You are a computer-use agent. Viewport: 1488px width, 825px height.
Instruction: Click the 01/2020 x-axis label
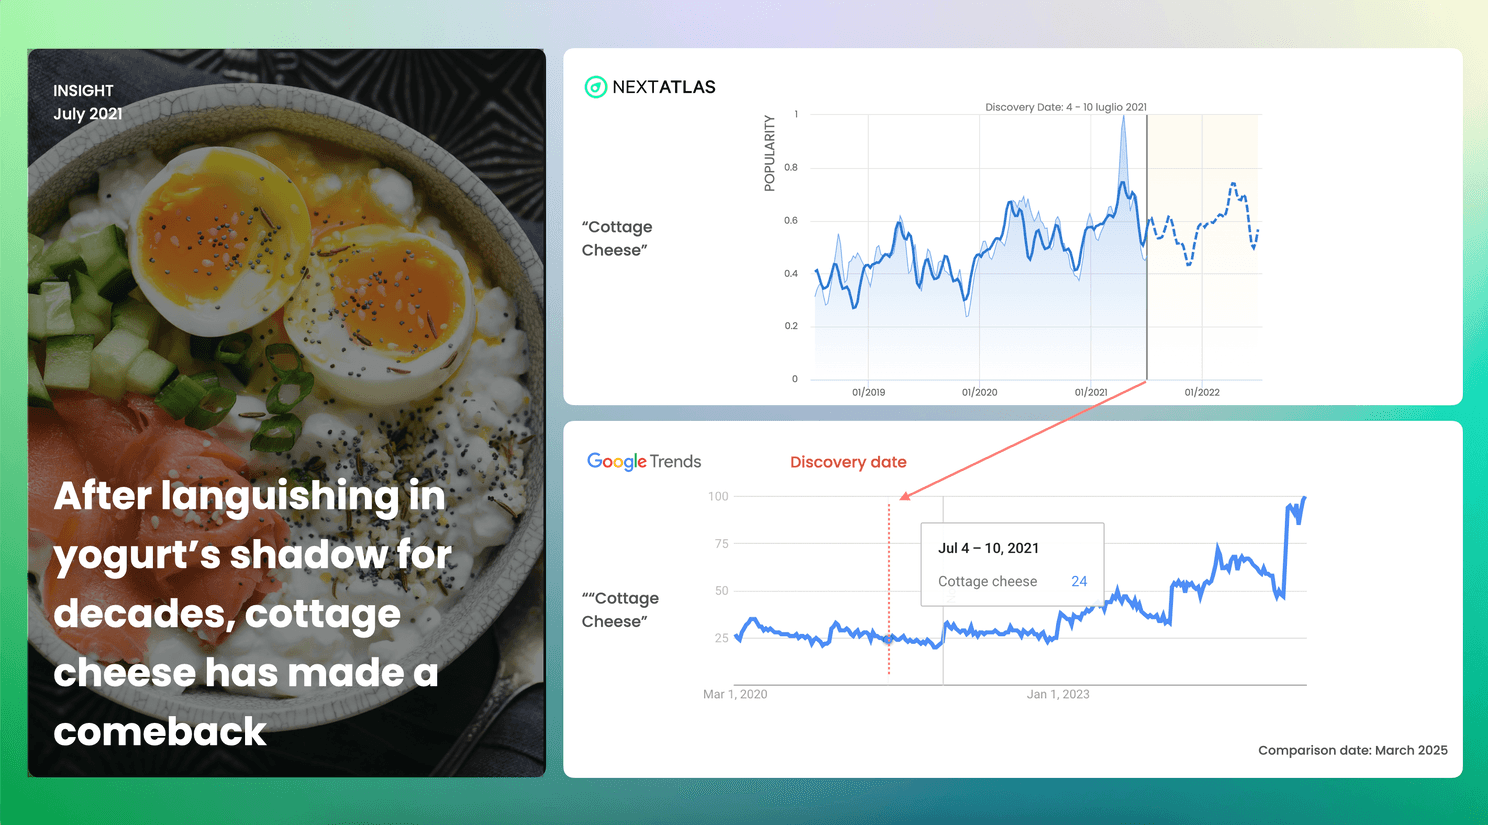pyautogui.click(x=979, y=392)
